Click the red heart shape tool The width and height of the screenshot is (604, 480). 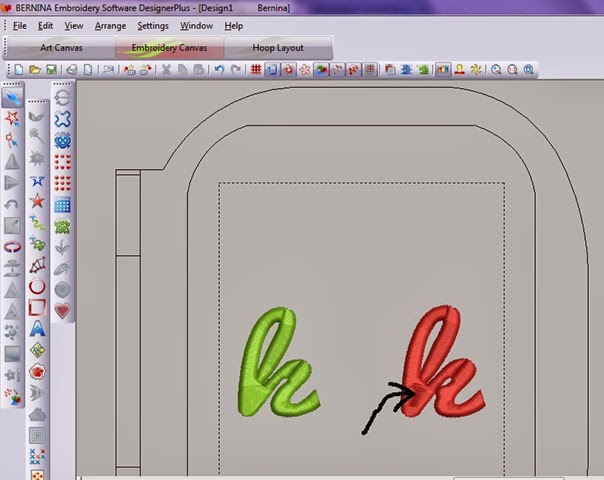(x=62, y=310)
